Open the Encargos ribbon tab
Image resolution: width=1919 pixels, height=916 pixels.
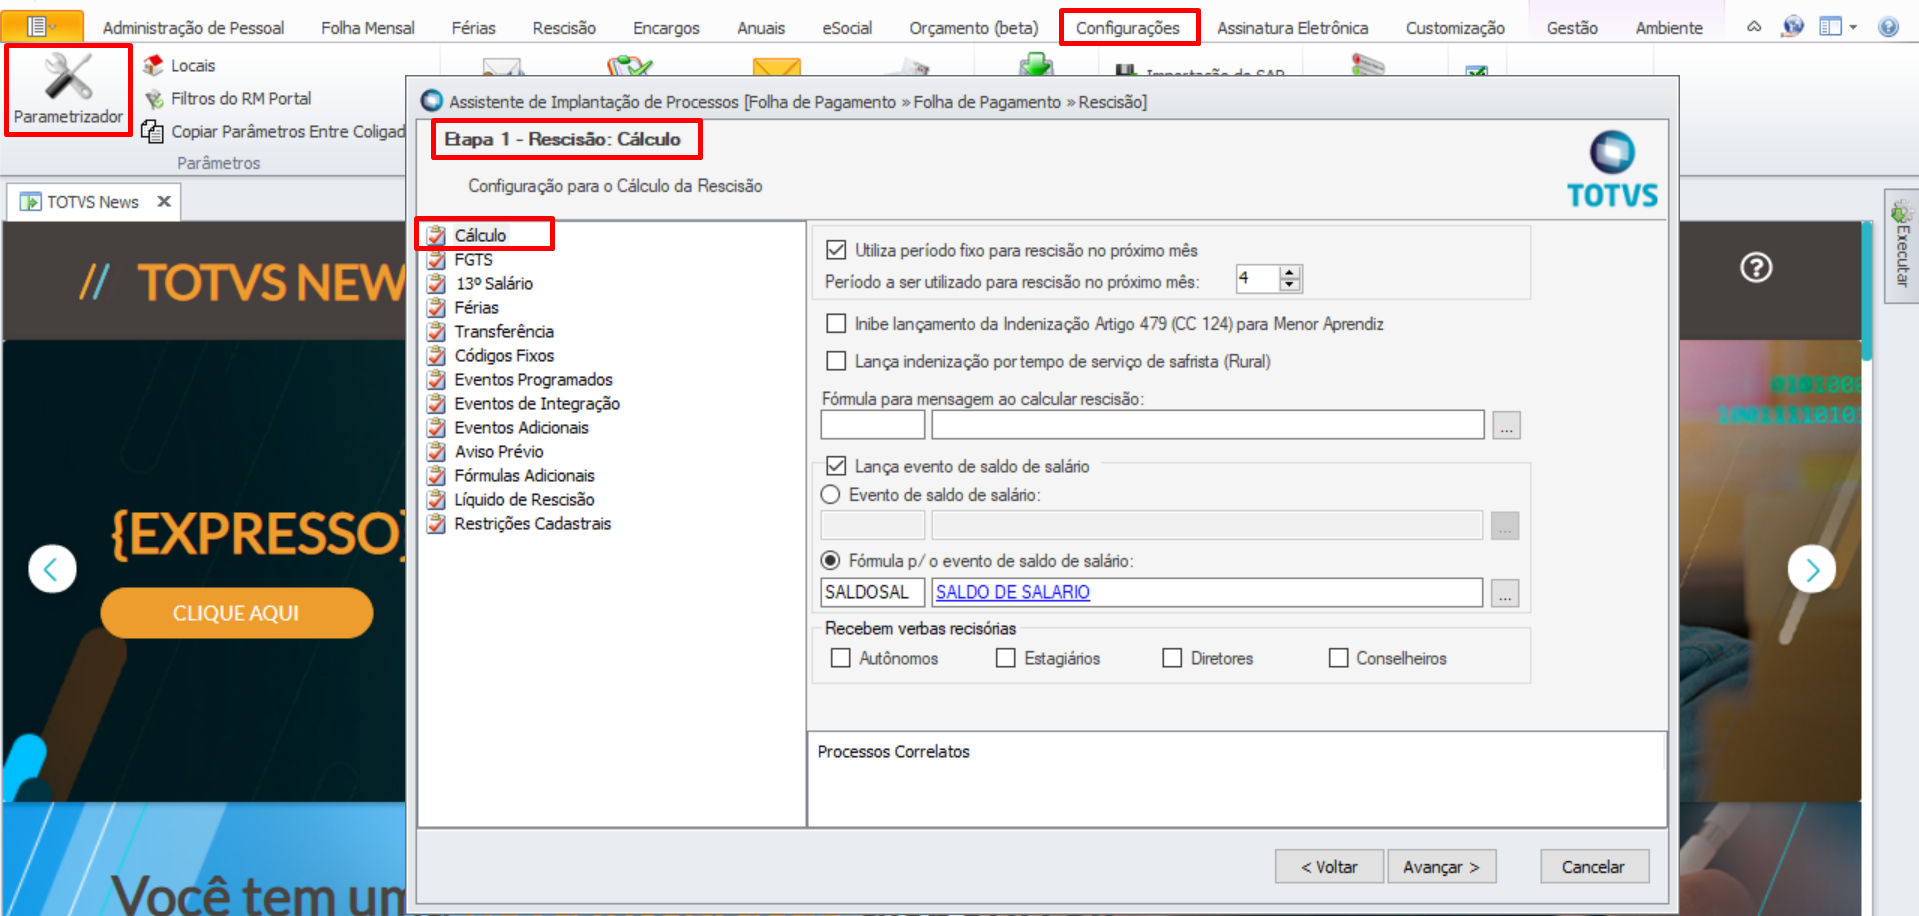coord(666,28)
